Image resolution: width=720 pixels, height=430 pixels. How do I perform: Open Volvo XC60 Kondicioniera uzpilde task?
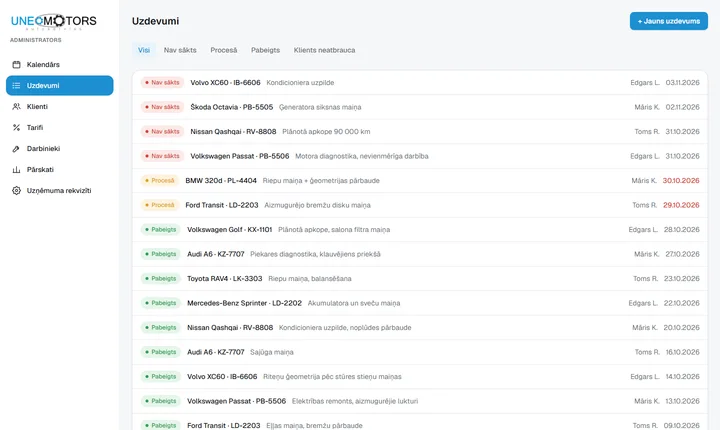[420, 83]
